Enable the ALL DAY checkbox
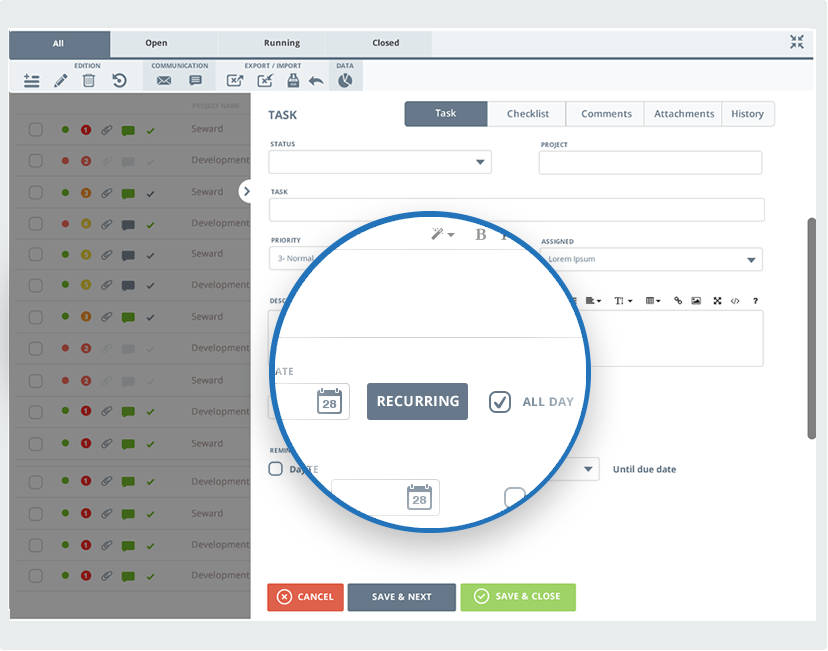This screenshot has width=828, height=651. [500, 401]
